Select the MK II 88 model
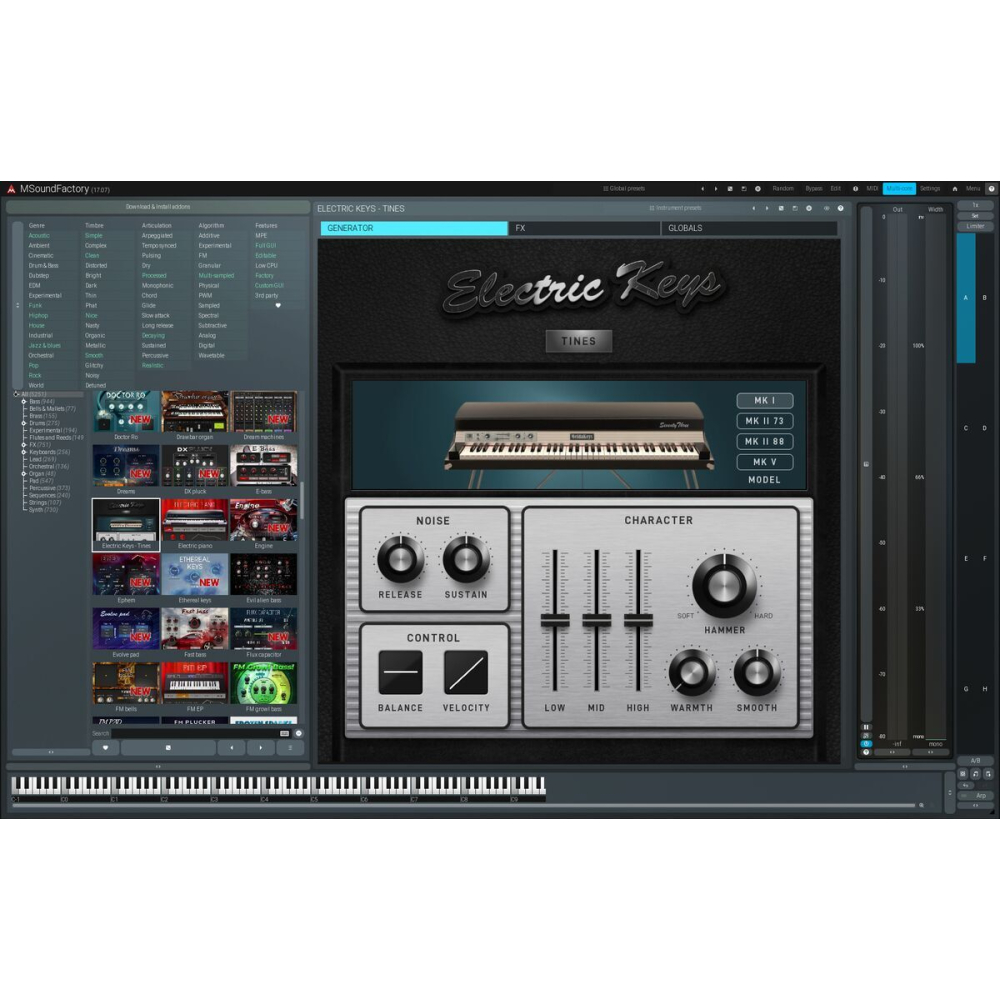This screenshot has width=1000, height=1000. pos(765,441)
